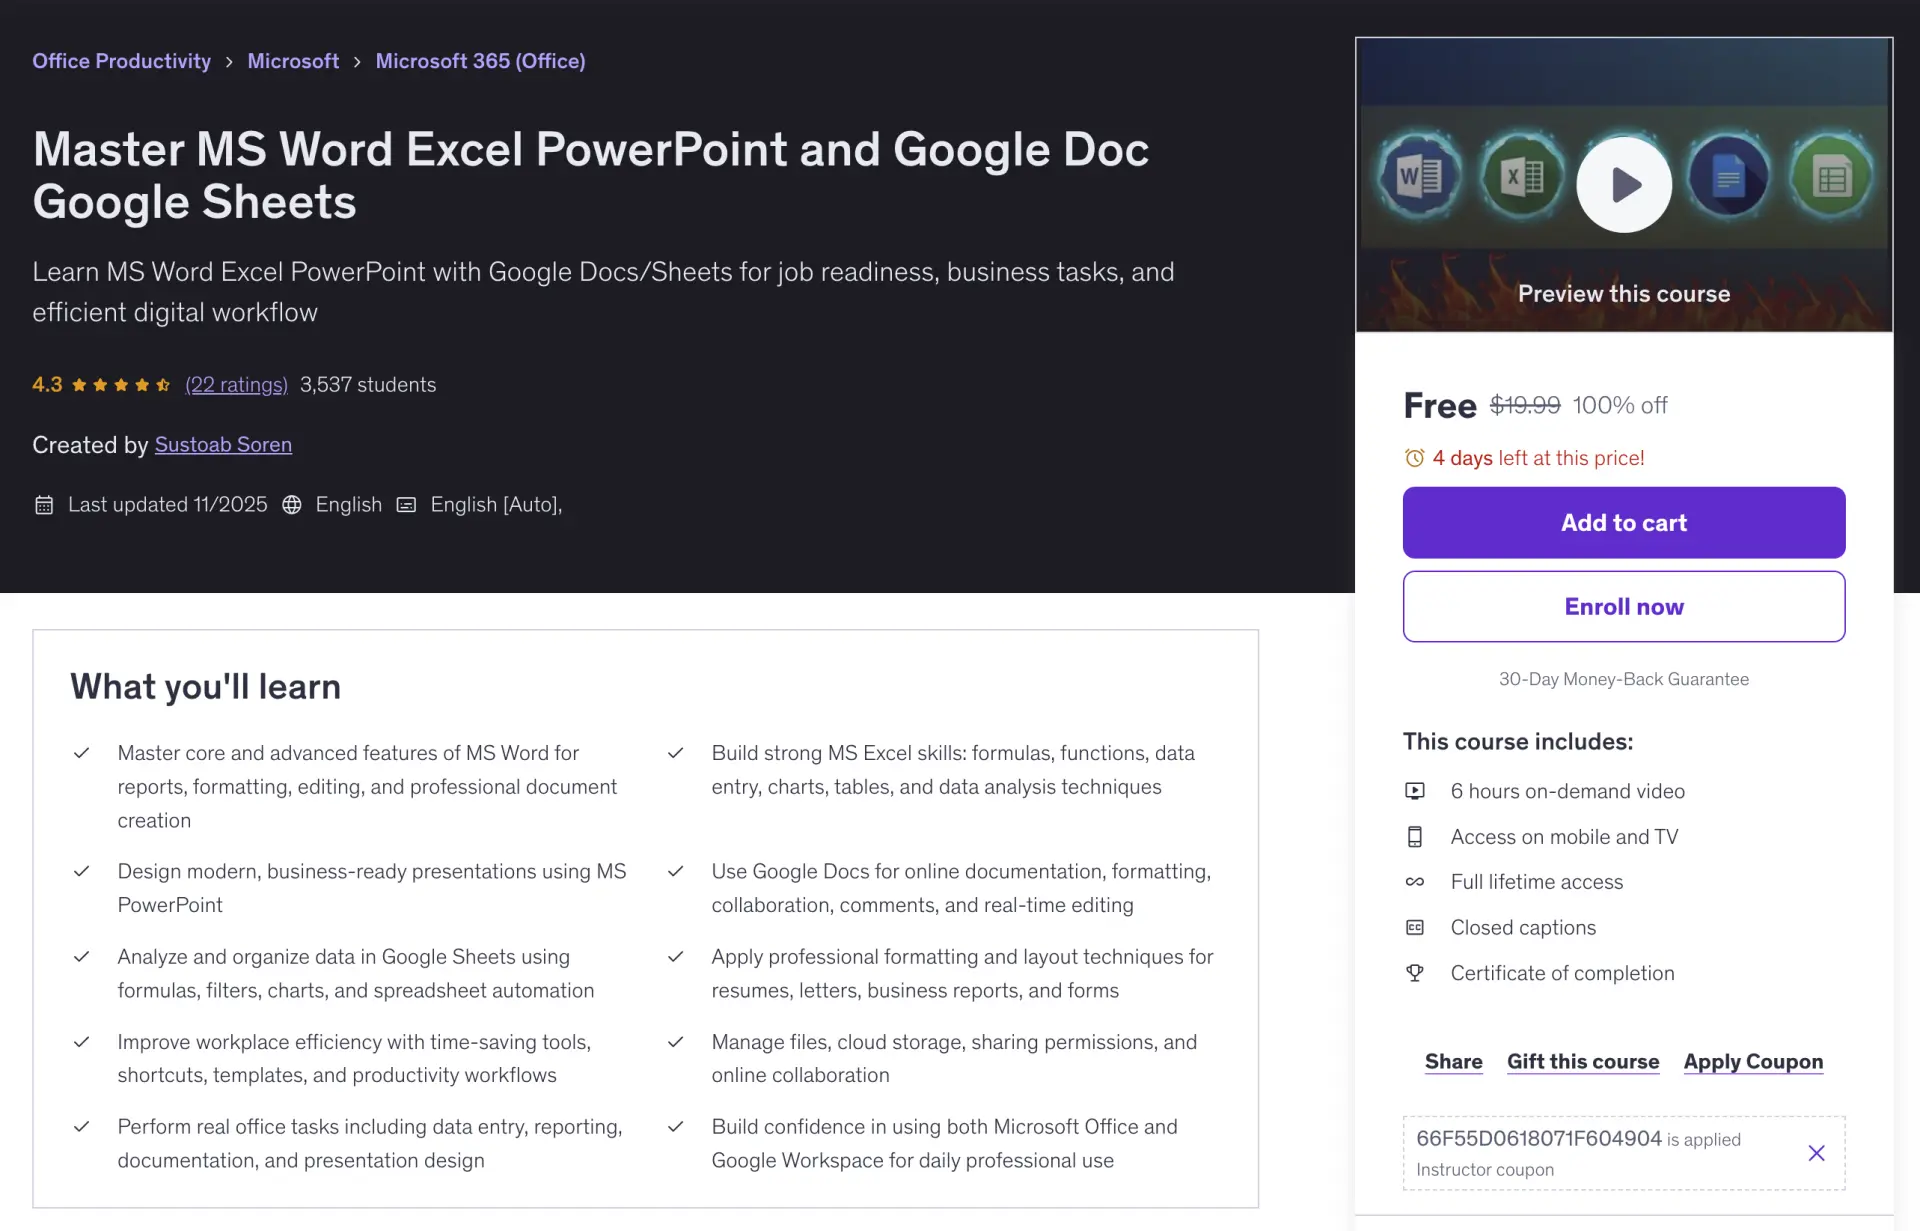Click Last updated 11/2025 text
Viewport: 1920px width, 1231px height.
[x=168, y=505]
